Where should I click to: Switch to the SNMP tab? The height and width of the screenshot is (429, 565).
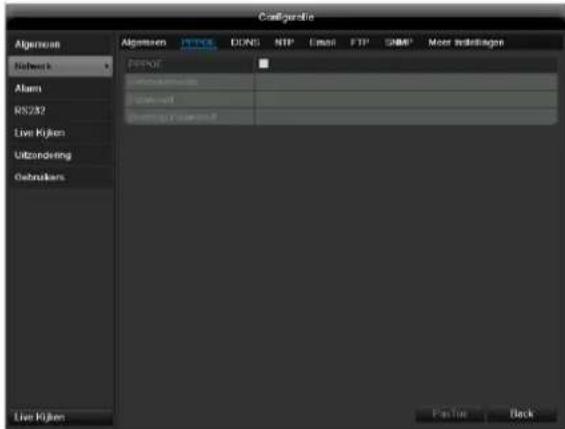point(398,43)
